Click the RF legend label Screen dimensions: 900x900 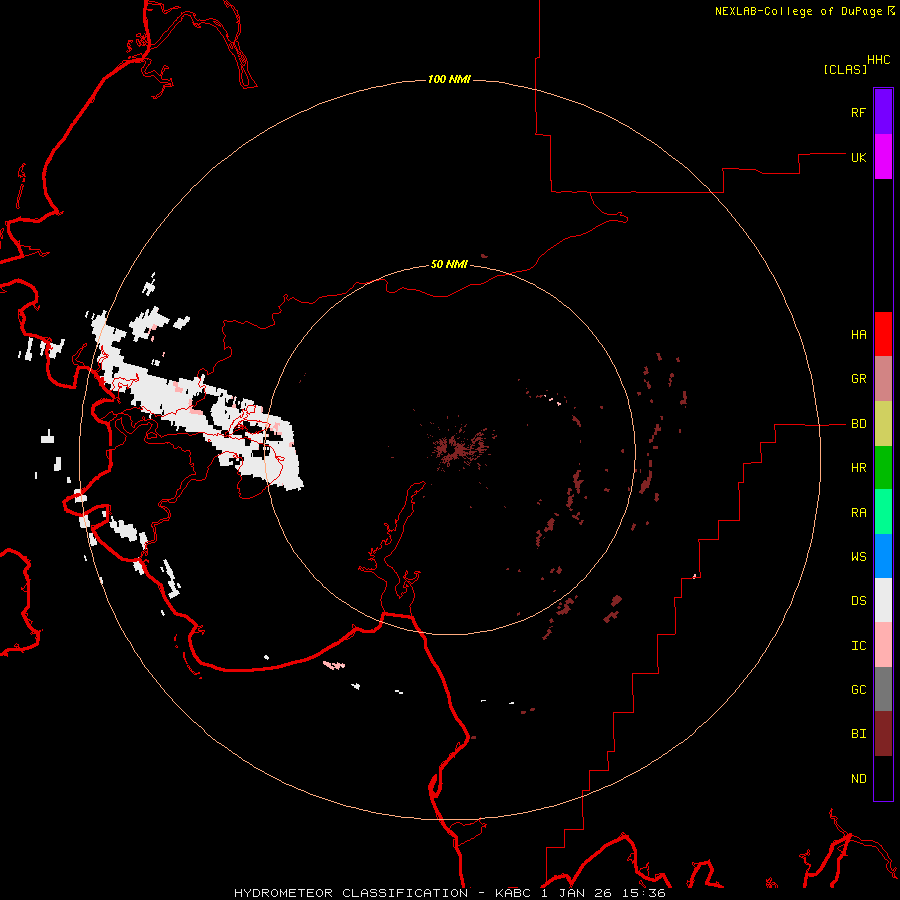tap(858, 112)
